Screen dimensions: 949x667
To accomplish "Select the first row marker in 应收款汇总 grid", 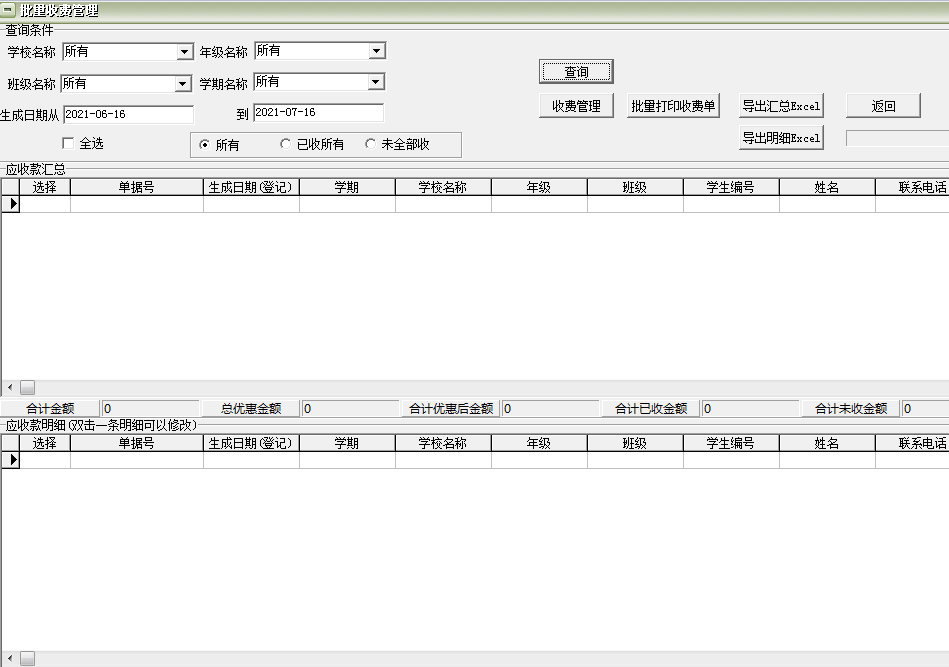I will 11,204.
